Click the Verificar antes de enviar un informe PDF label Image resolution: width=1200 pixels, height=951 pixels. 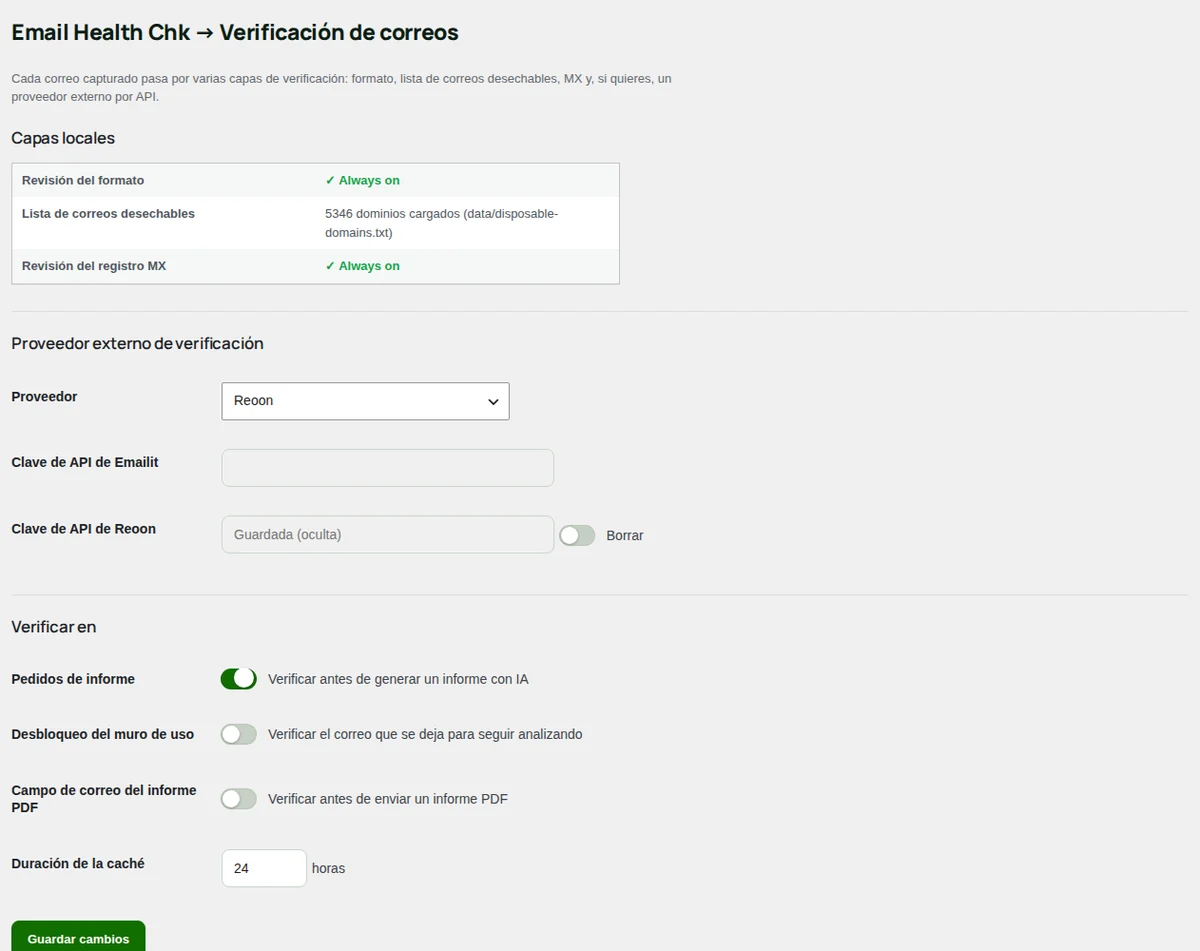click(388, 799)
